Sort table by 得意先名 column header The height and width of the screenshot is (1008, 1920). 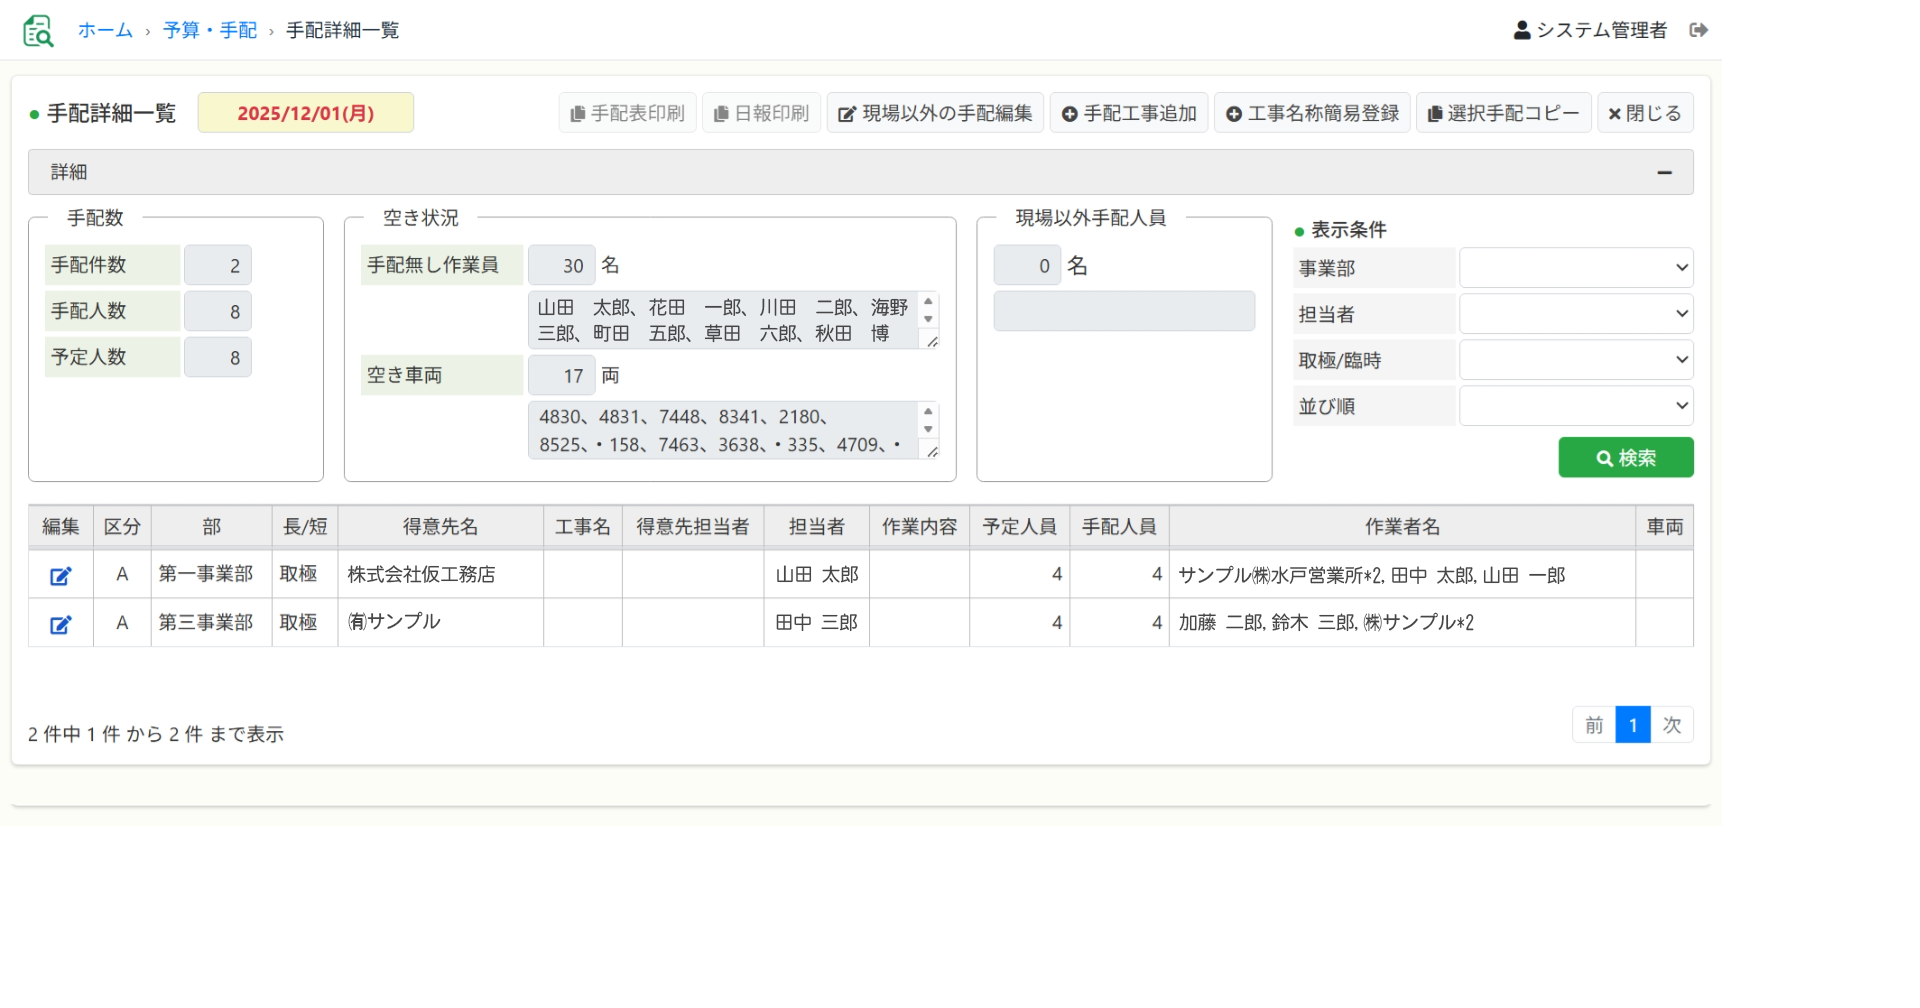click(x=440, y=527)
